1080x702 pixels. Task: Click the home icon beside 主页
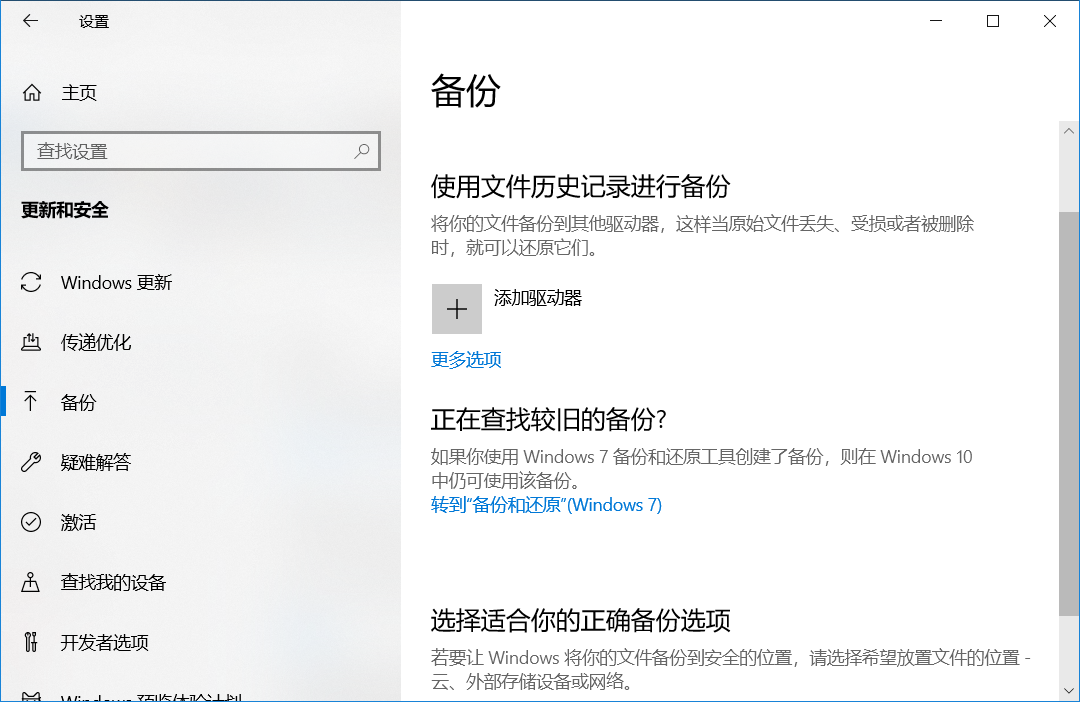pos(32,92)
